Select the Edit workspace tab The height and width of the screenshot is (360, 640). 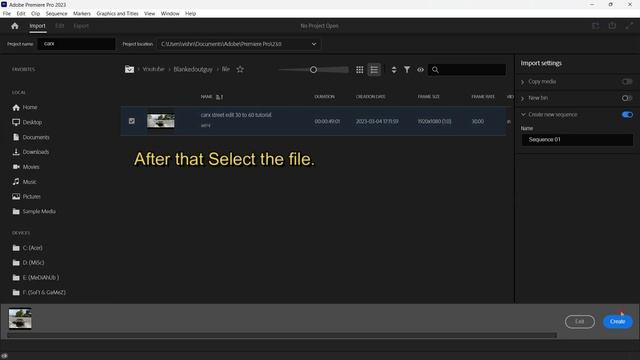coord(60,26)
